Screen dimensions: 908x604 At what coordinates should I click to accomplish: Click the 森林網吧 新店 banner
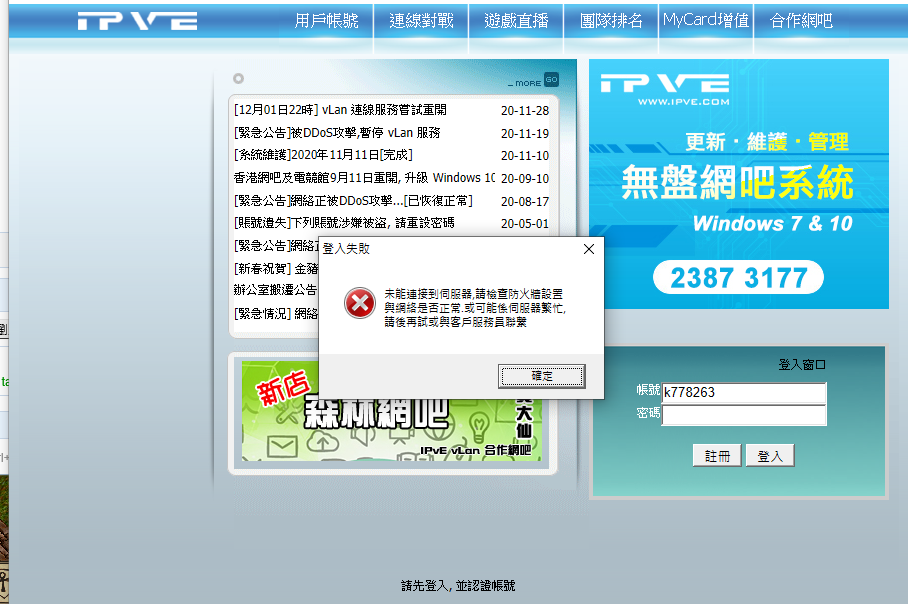391,411
